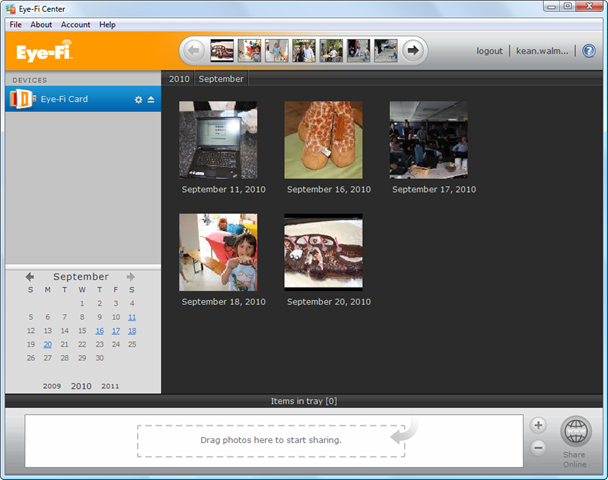Open the September 20, 2010 cake thumbnail
The image size is (608, 480).
click(323, 251)
